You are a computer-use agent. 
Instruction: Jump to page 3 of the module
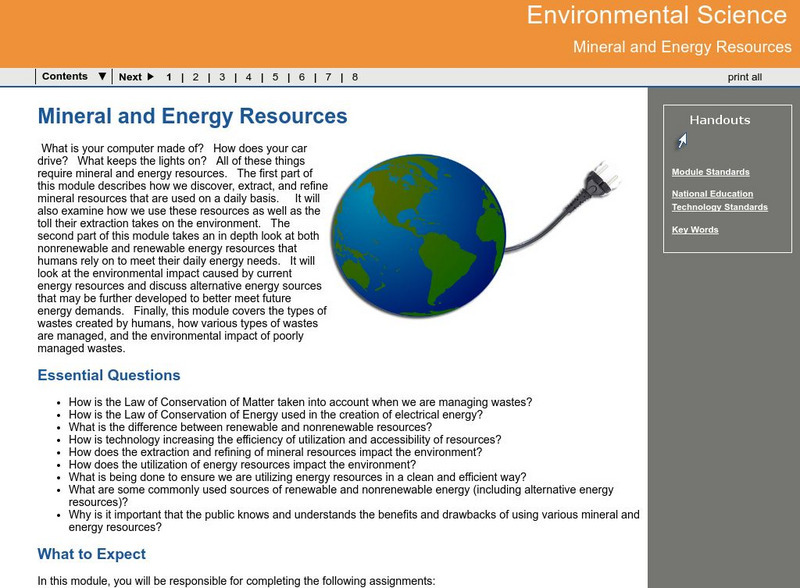click(222, 77)
